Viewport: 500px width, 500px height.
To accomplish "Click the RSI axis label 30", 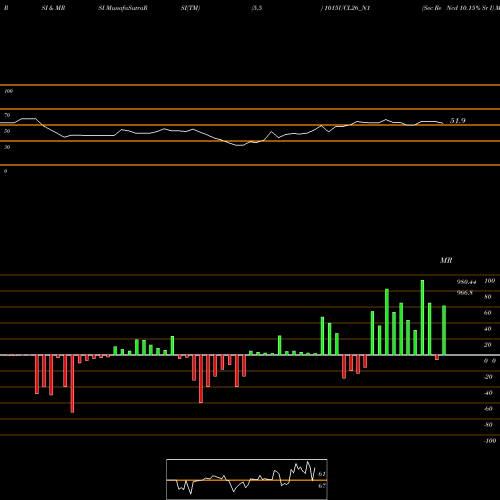I will point(7,147).
